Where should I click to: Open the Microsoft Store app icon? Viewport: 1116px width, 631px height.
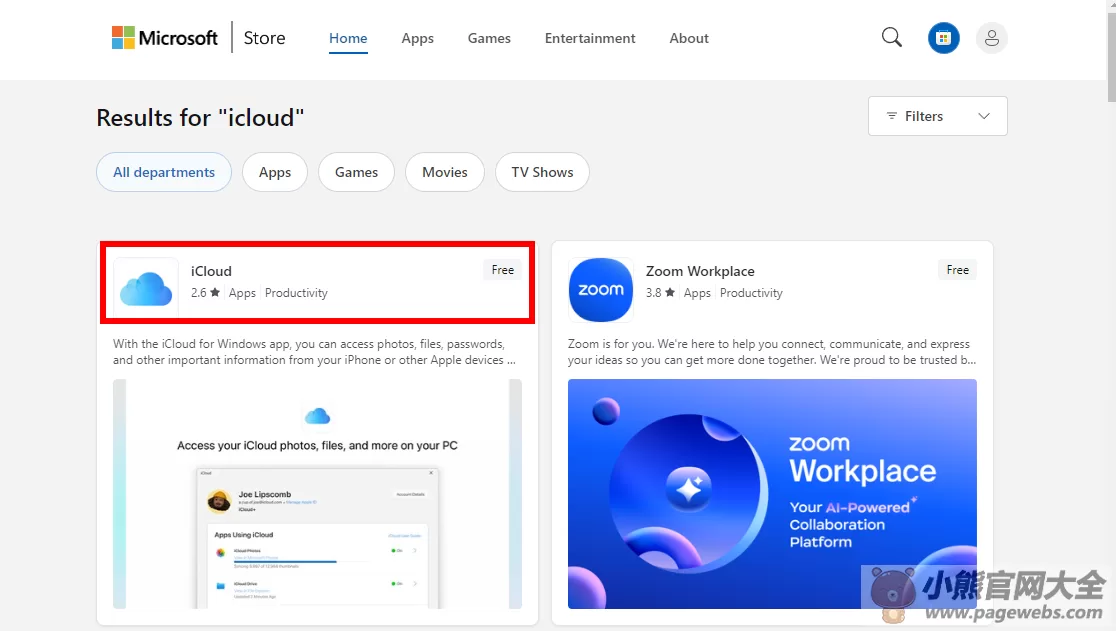click(x=943, y=38)
